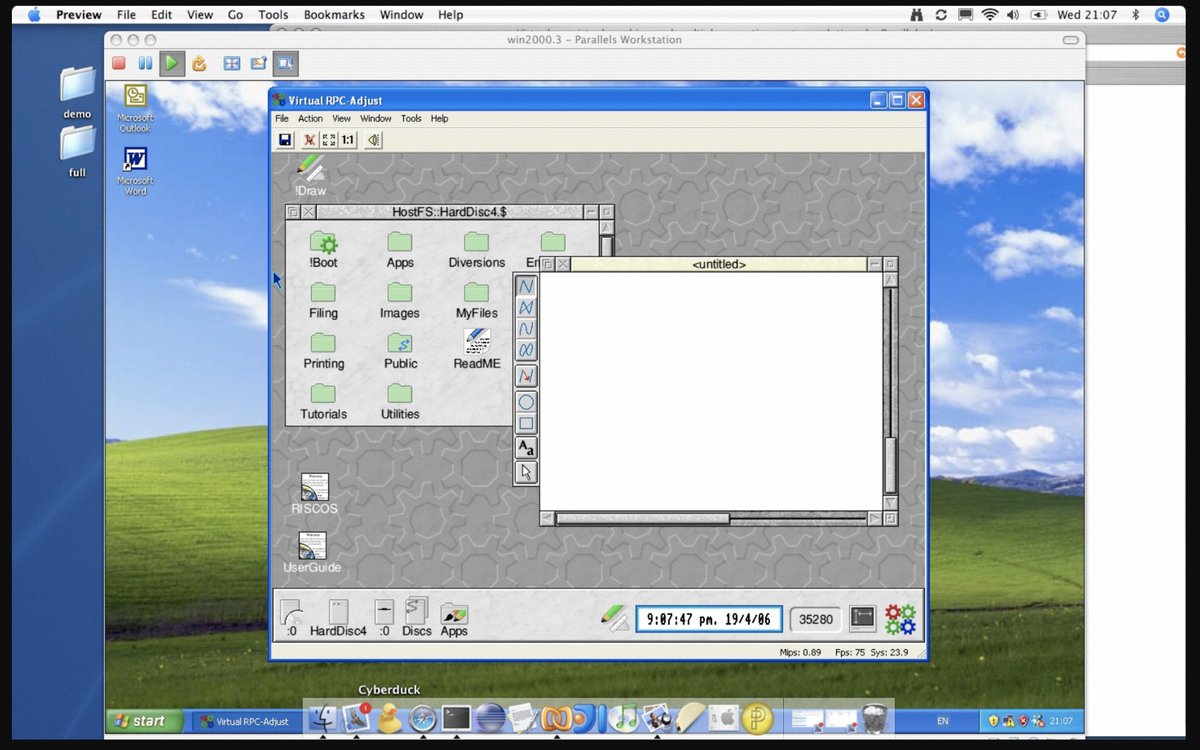Select the Text tool in Draw toolbox
1200x750 pixels.
(x=526, y=448)
